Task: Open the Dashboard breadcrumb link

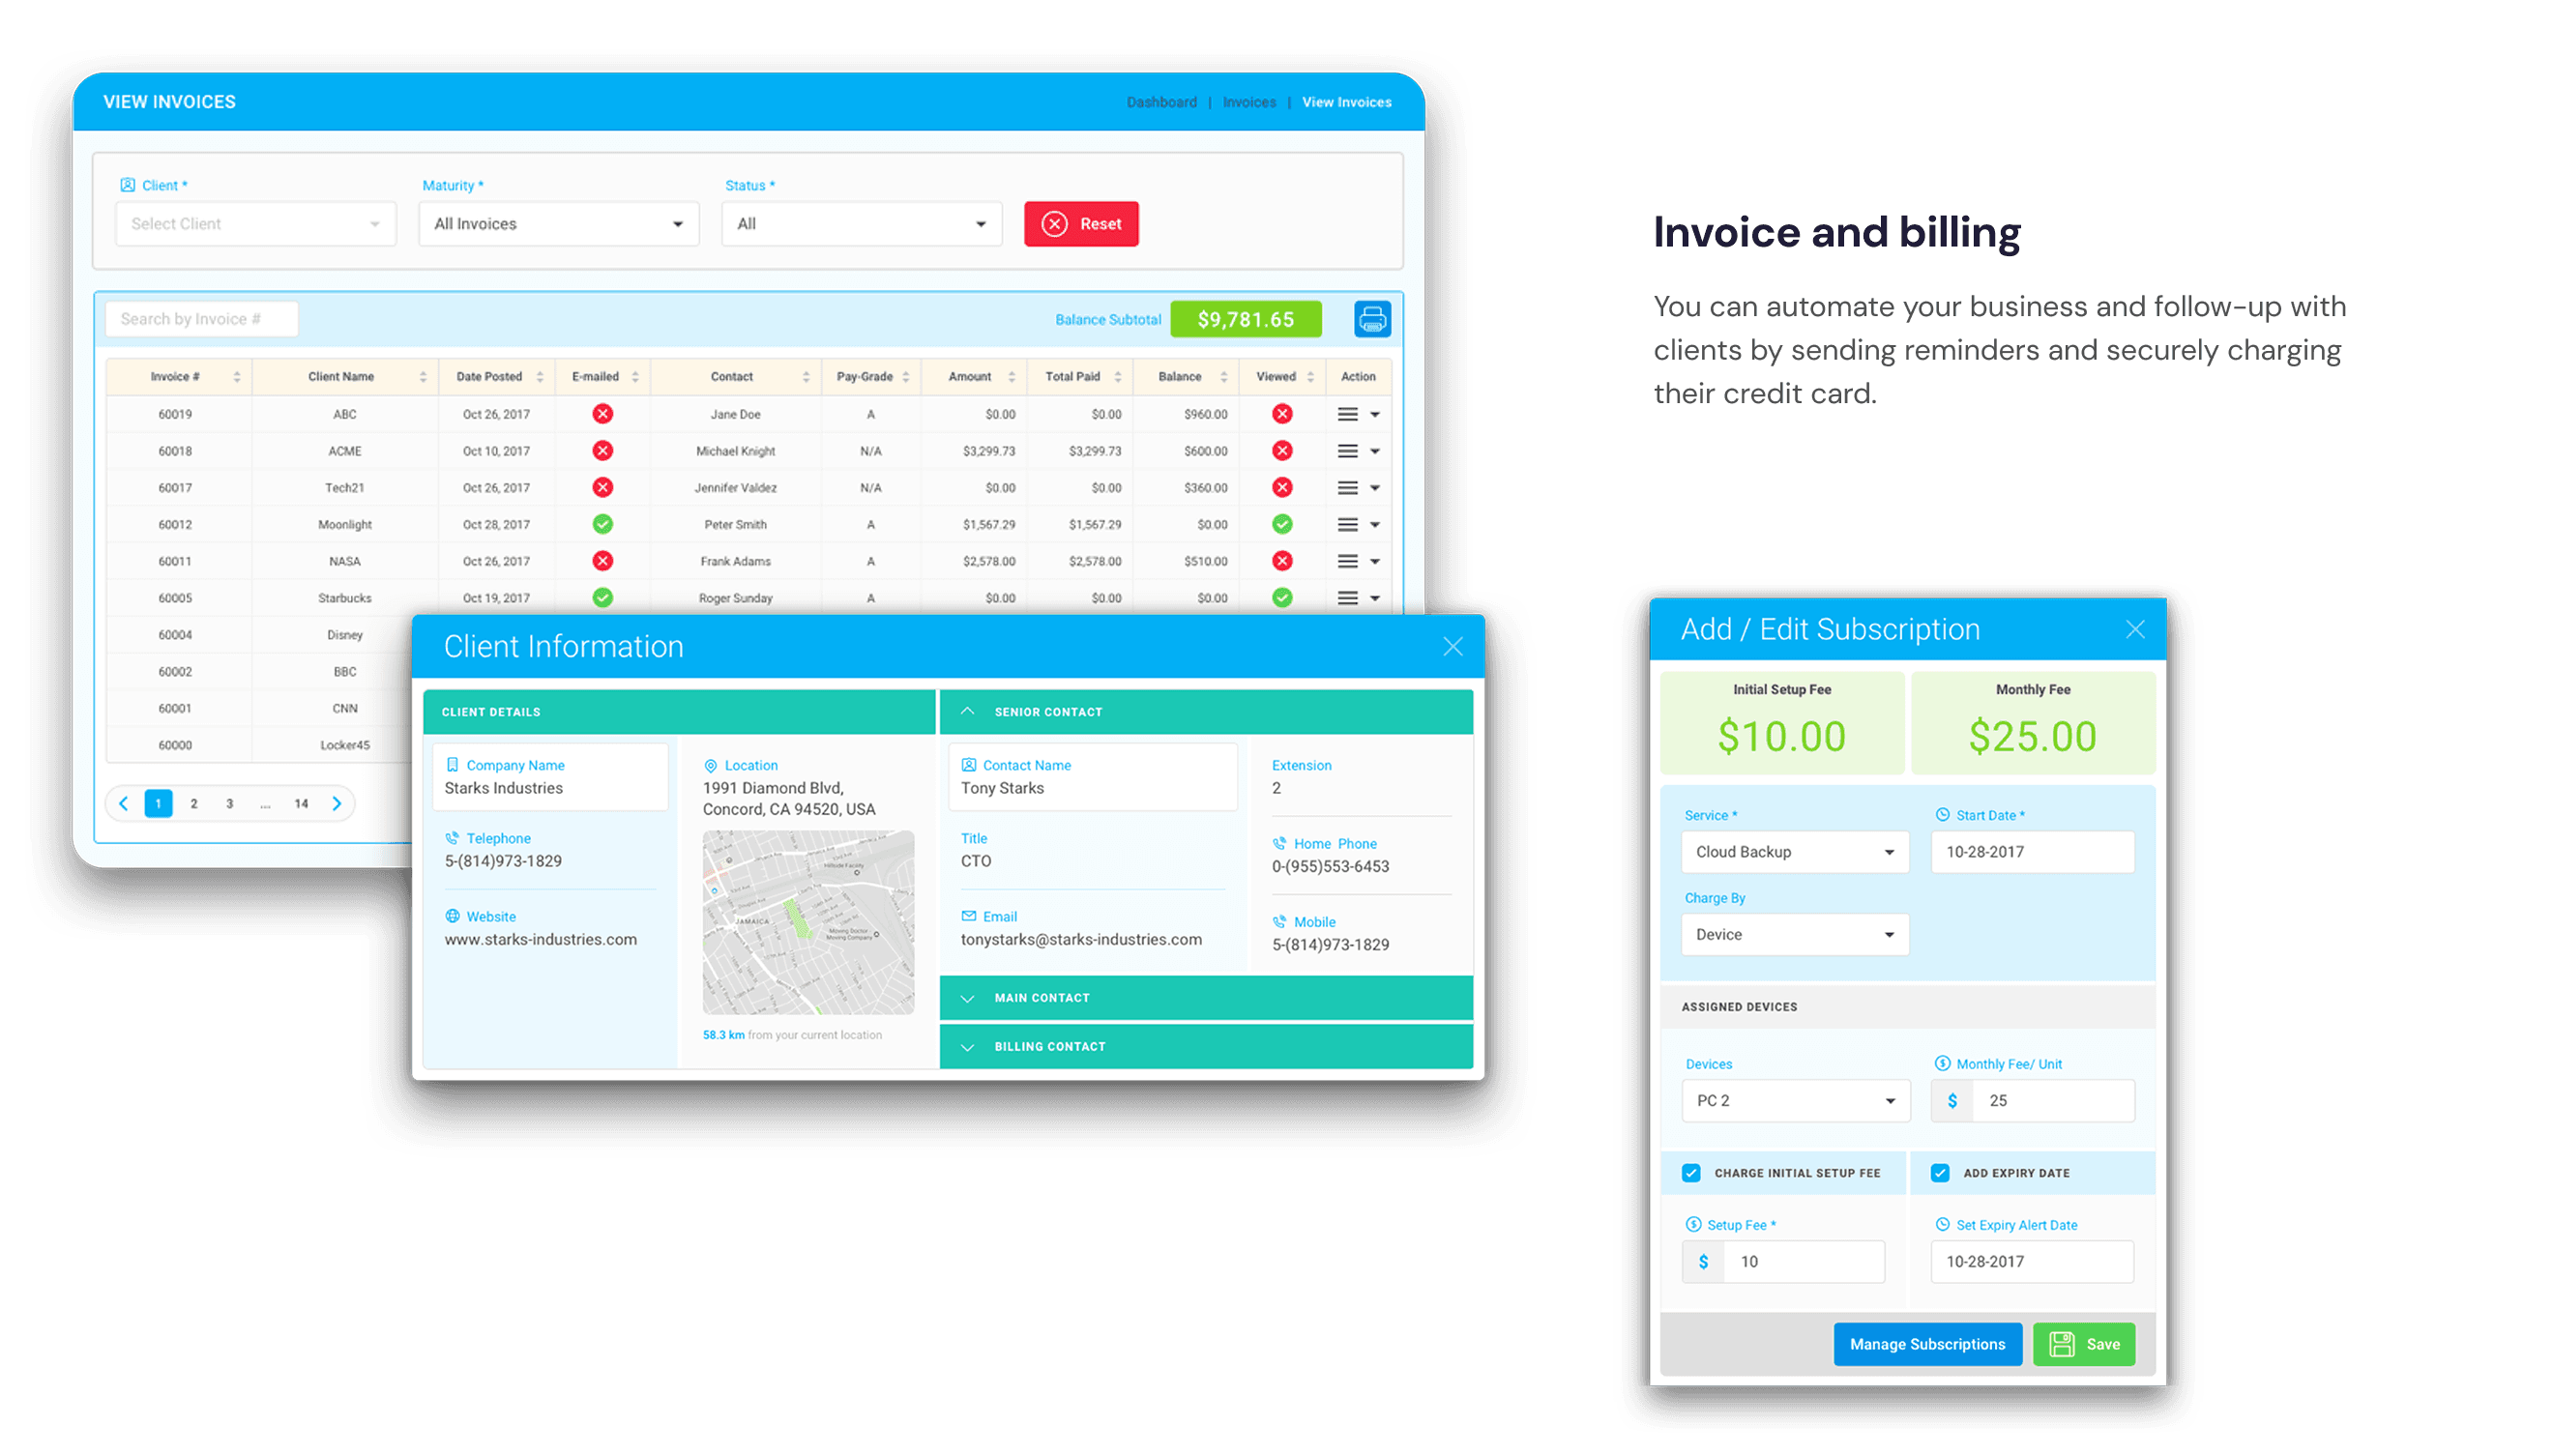Action: (1161, 102)
